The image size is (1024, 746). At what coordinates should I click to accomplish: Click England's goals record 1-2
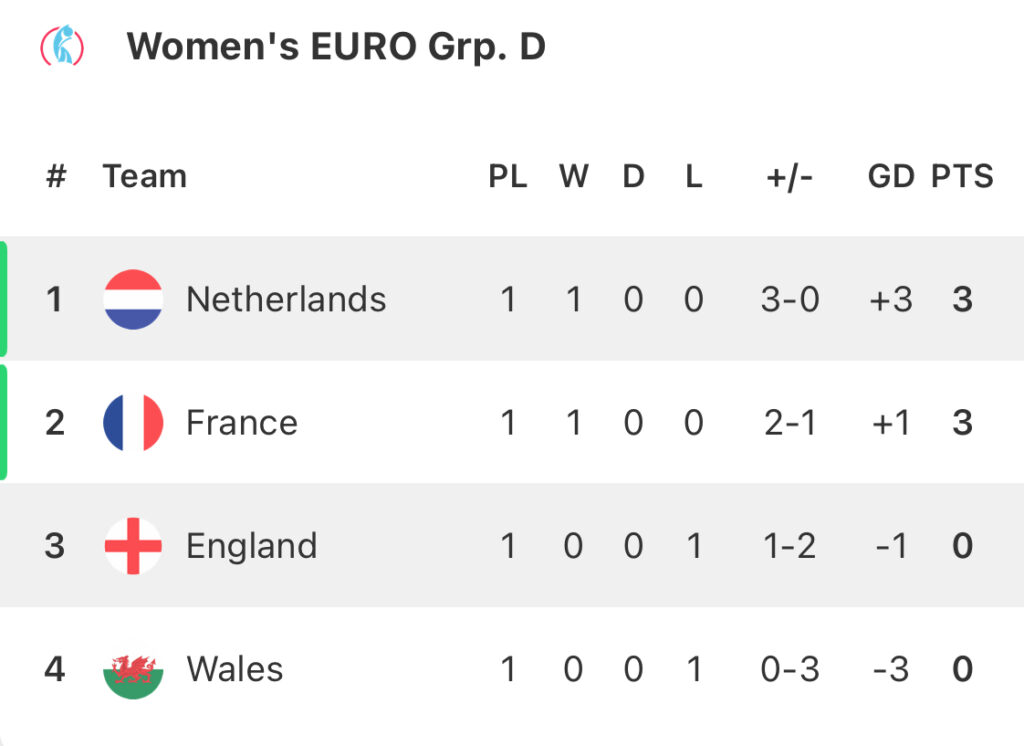click(790, 547)
